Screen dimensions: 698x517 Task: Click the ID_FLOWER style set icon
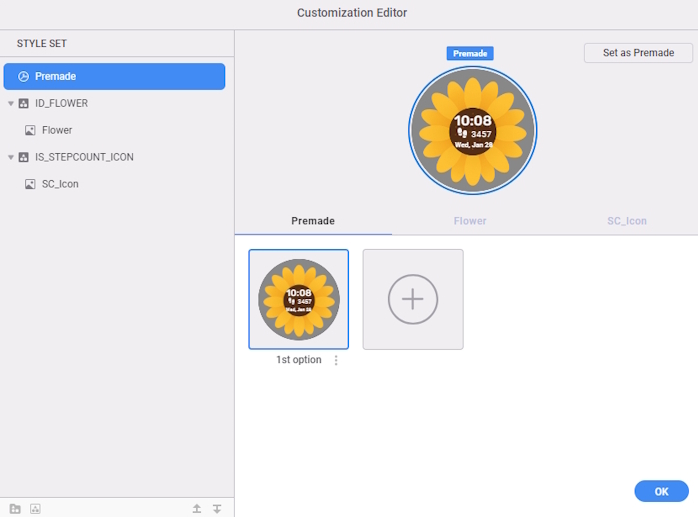click(24, 103)
